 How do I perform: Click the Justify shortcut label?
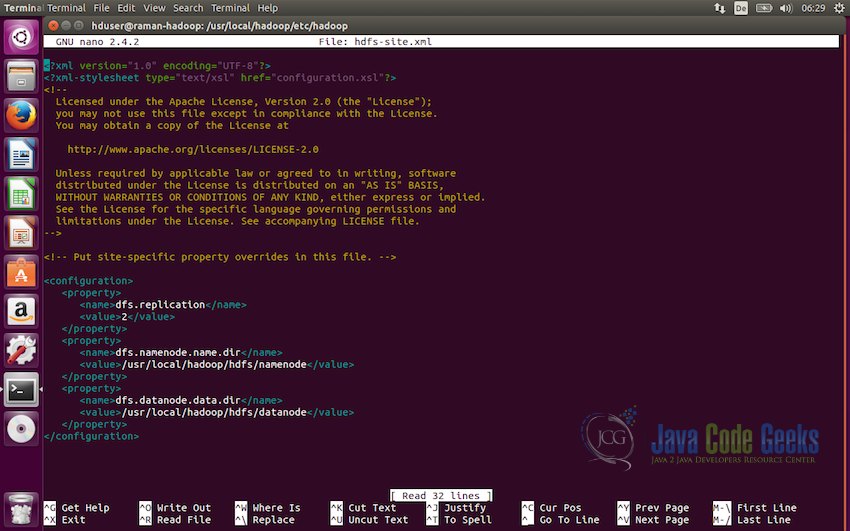[465, 508]
